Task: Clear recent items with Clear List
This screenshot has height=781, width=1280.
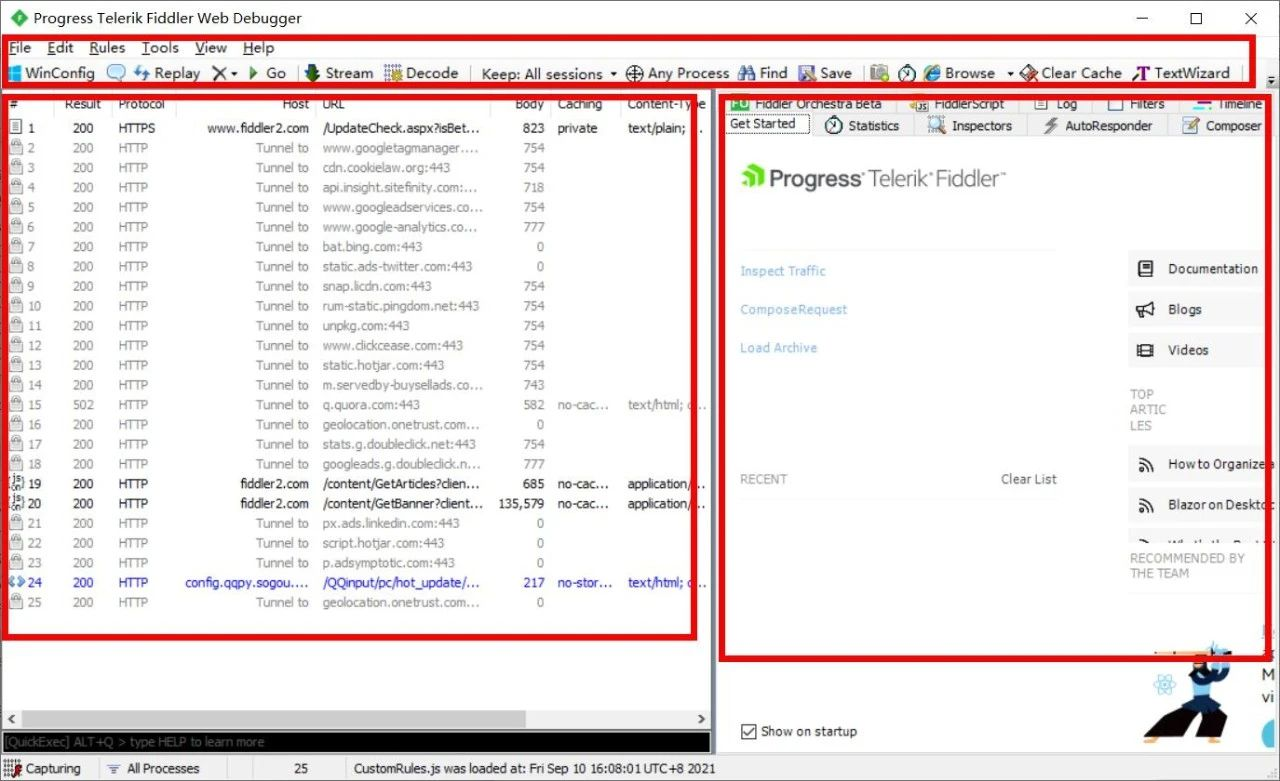Action: (x=1028, y=479)
